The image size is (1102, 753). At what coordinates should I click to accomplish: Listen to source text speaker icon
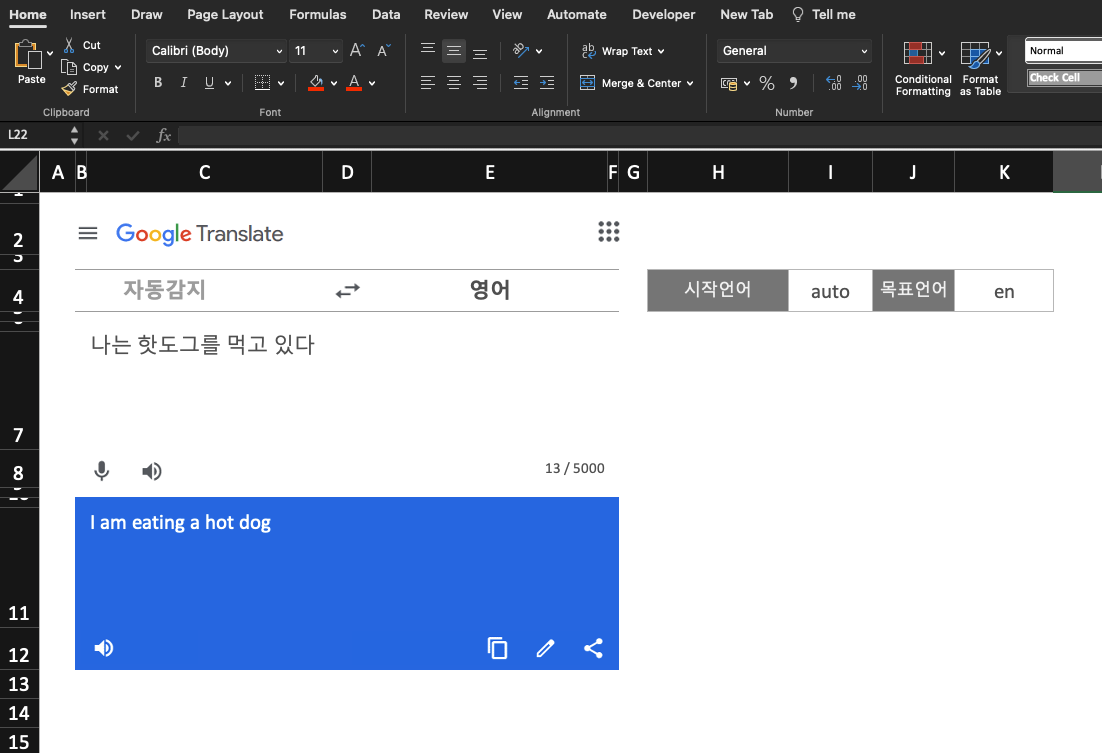pyautogui.click(x=152, y=471)
